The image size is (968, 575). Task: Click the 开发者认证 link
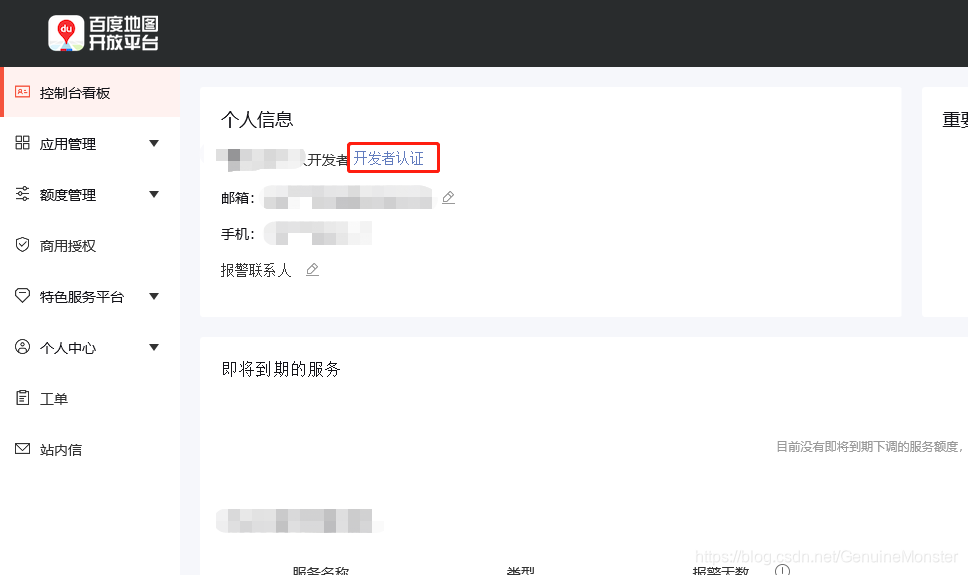[x=389, y=158]
